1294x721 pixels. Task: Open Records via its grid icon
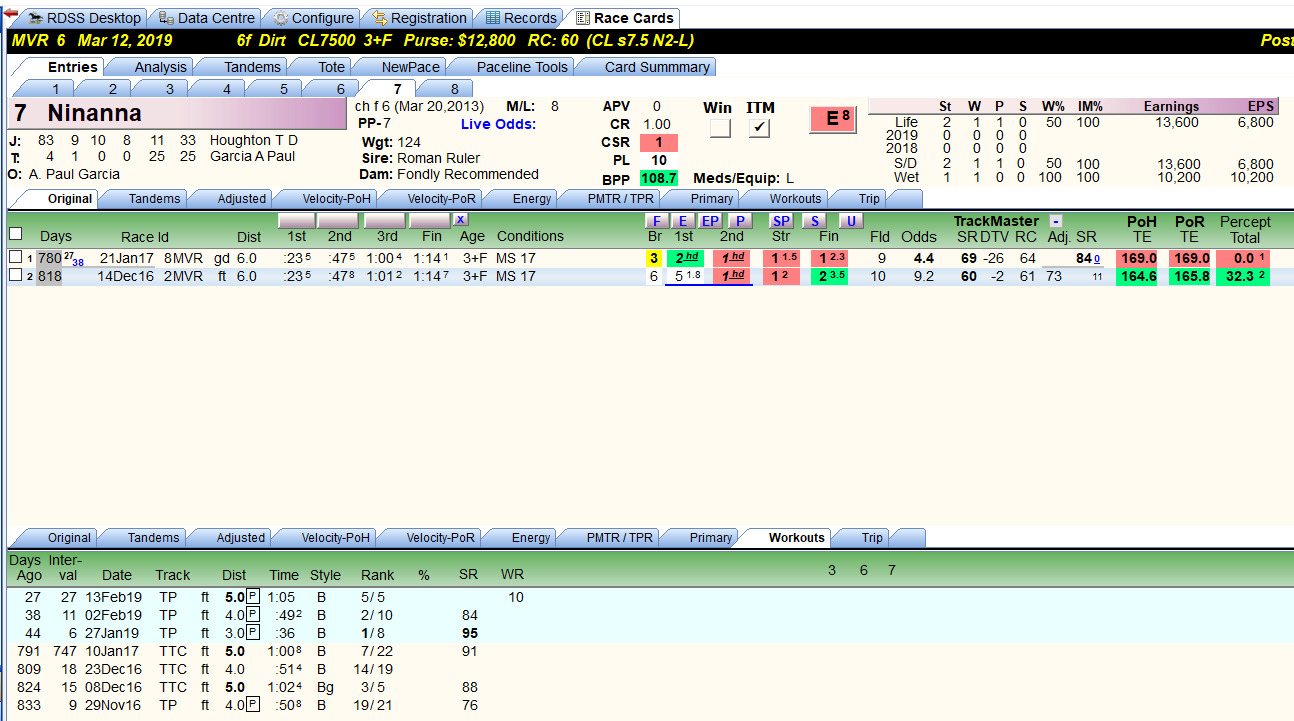pos(492,18)
